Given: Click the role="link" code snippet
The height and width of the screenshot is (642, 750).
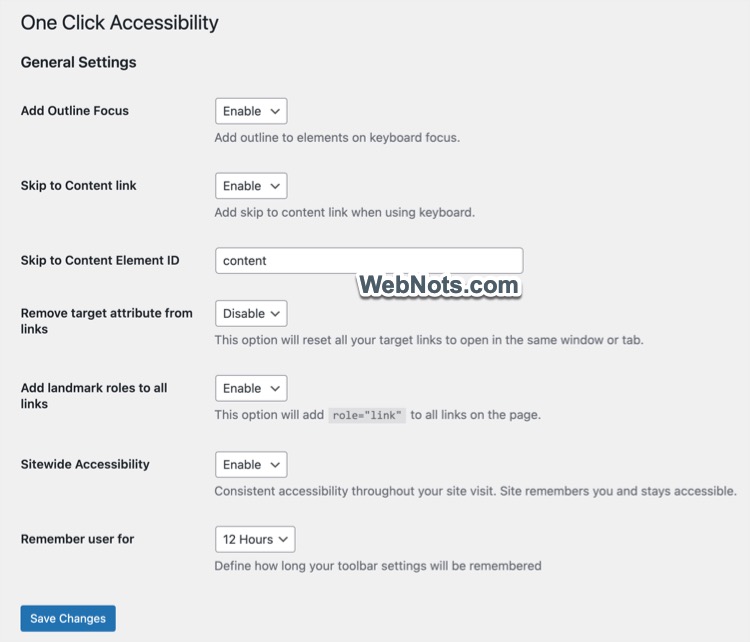Looking at the screenshot, I should (x=367, y=415).
